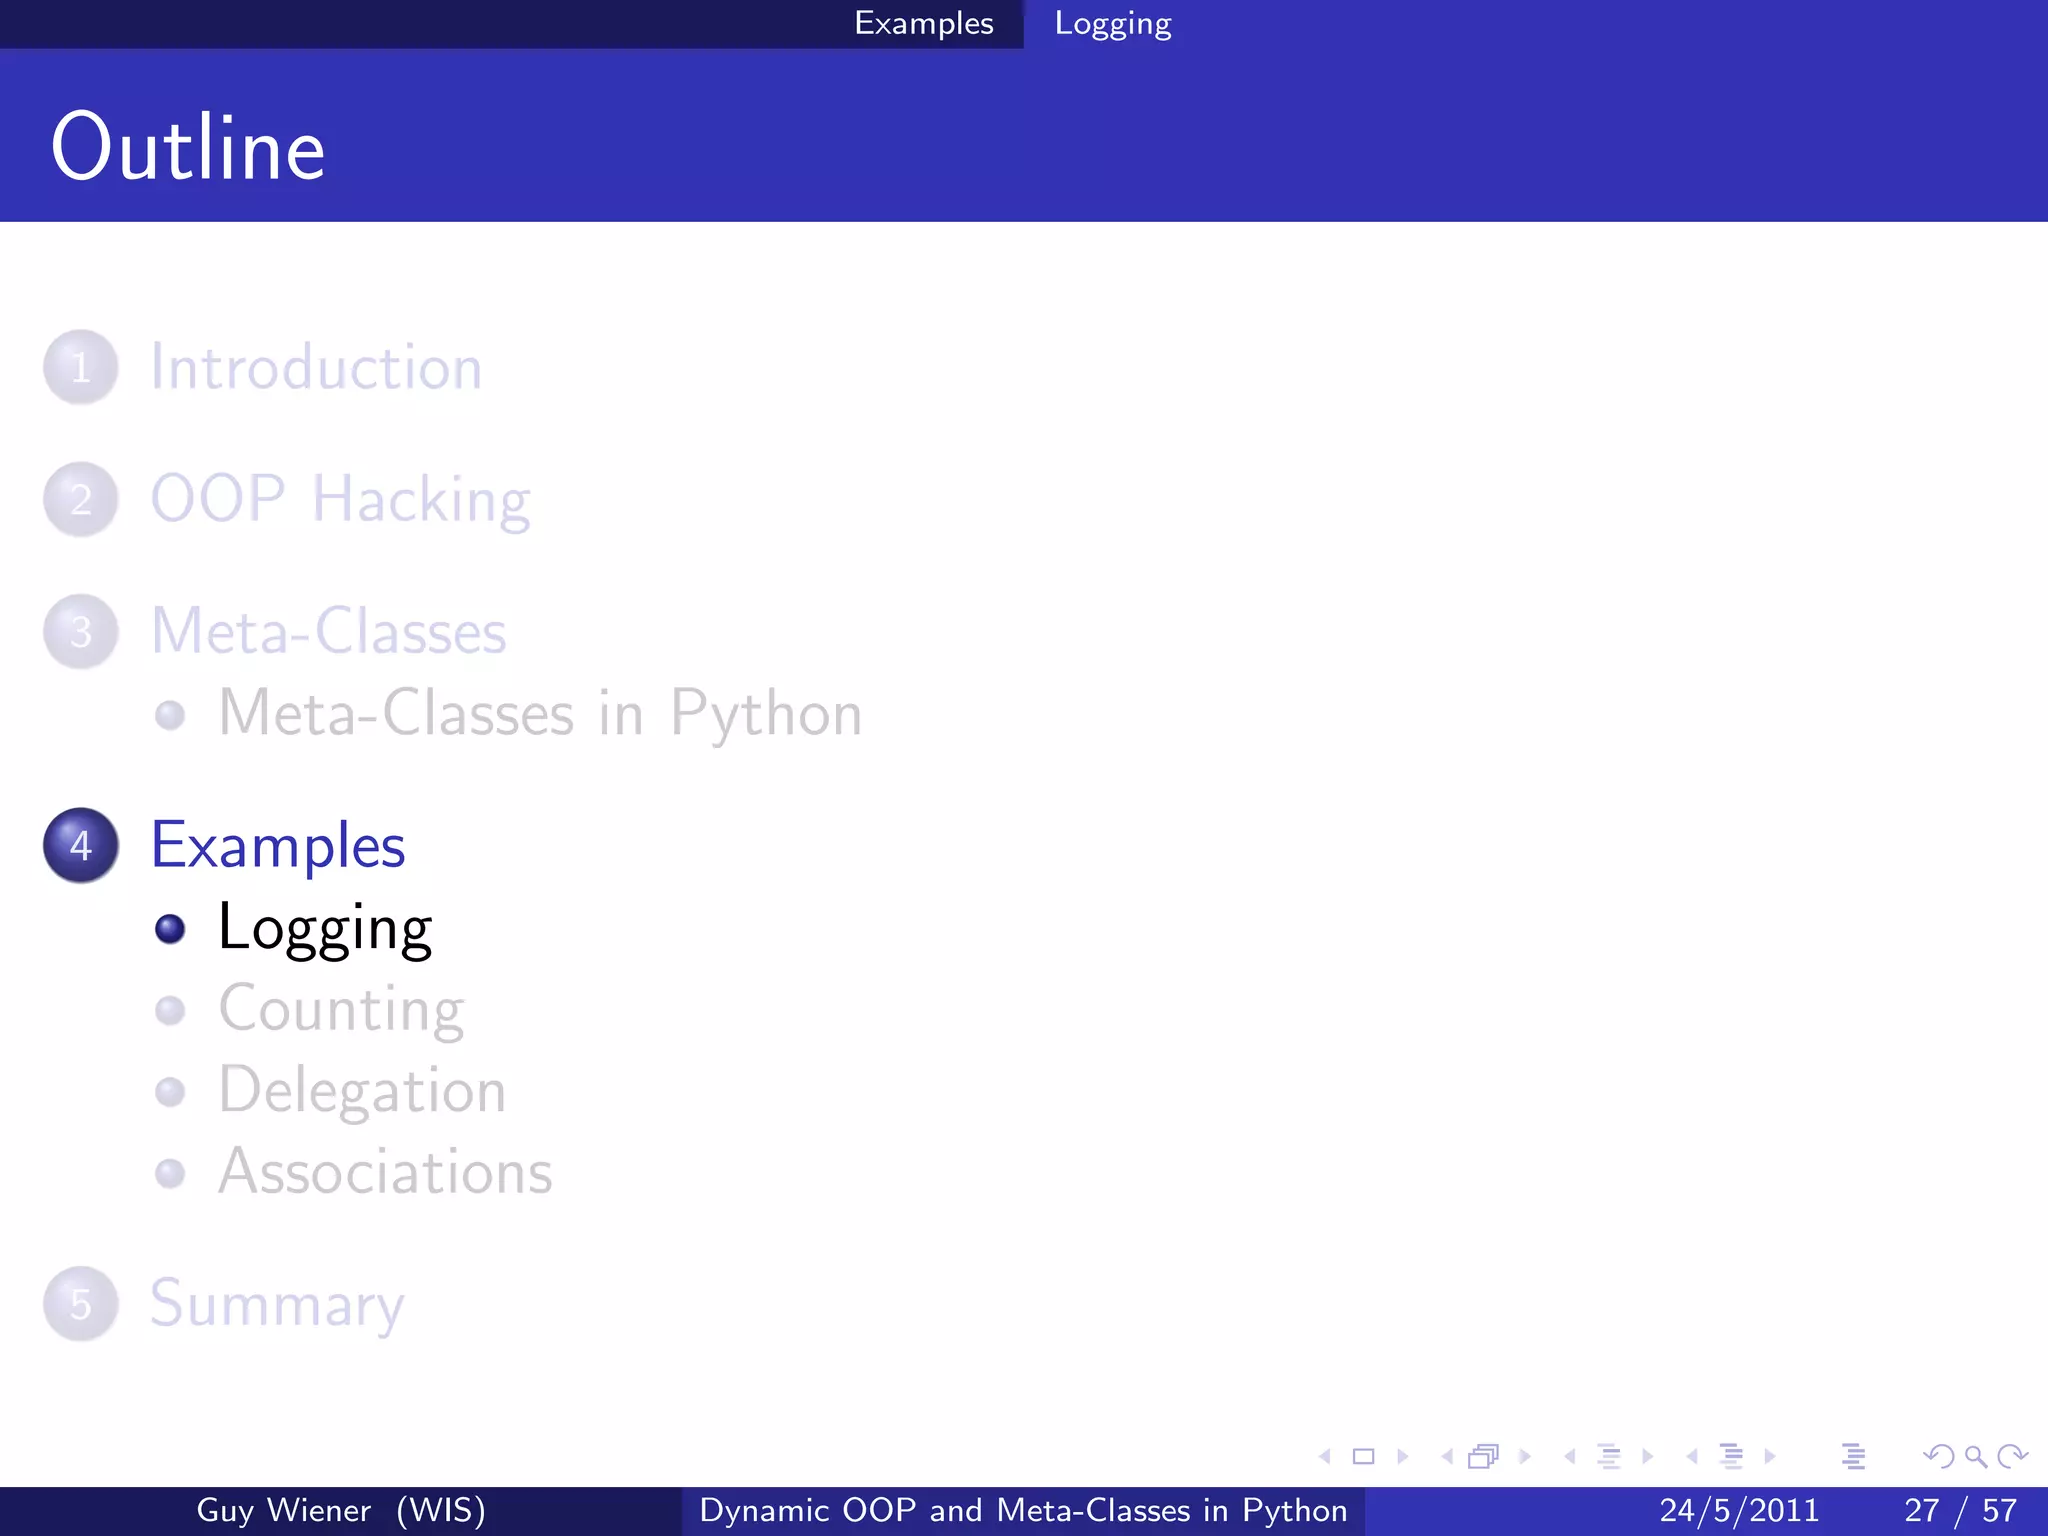Click the subsection lines navigation icon
Viewport: 2048px width, 1536px height.
[x=1609, y=1457]
